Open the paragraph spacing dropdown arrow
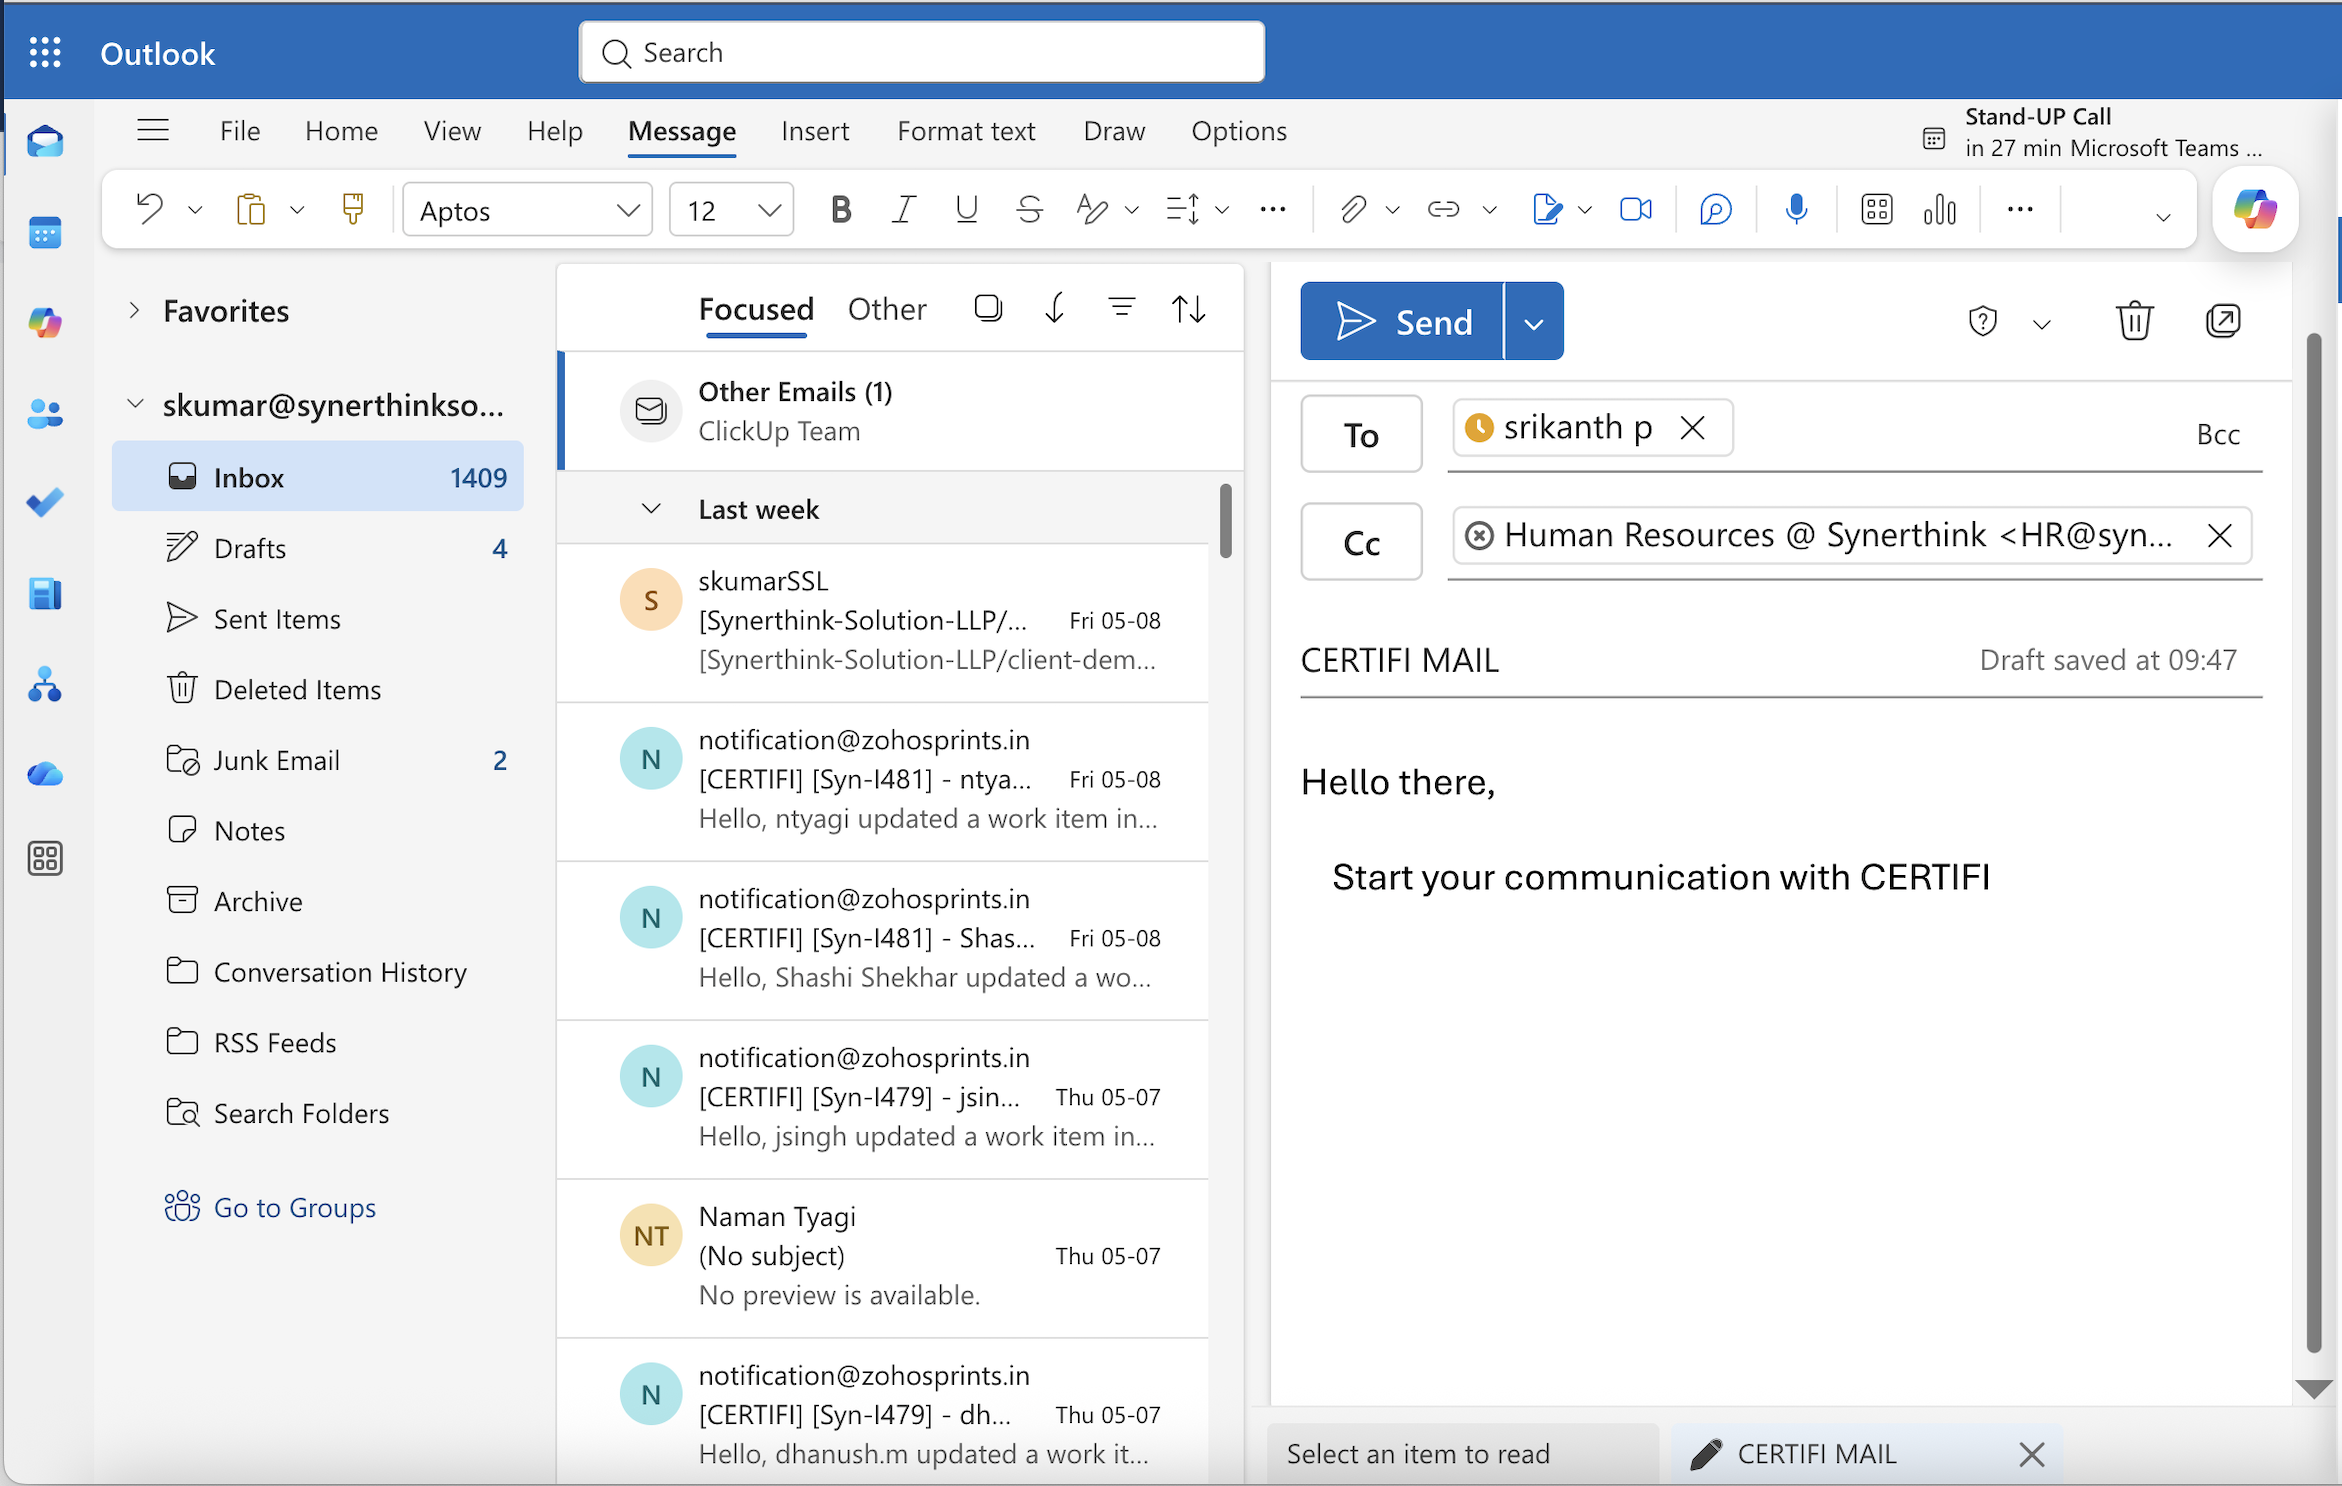 1222,209
